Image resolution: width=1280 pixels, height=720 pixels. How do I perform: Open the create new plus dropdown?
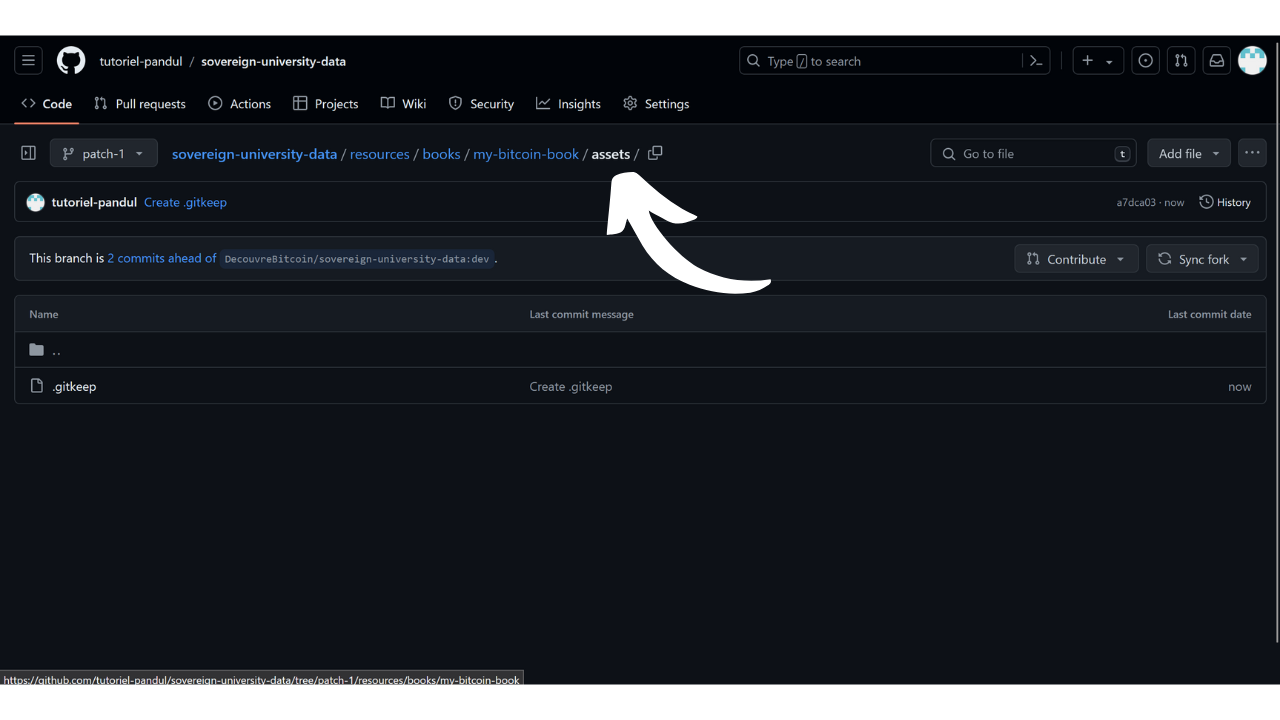1098,61
